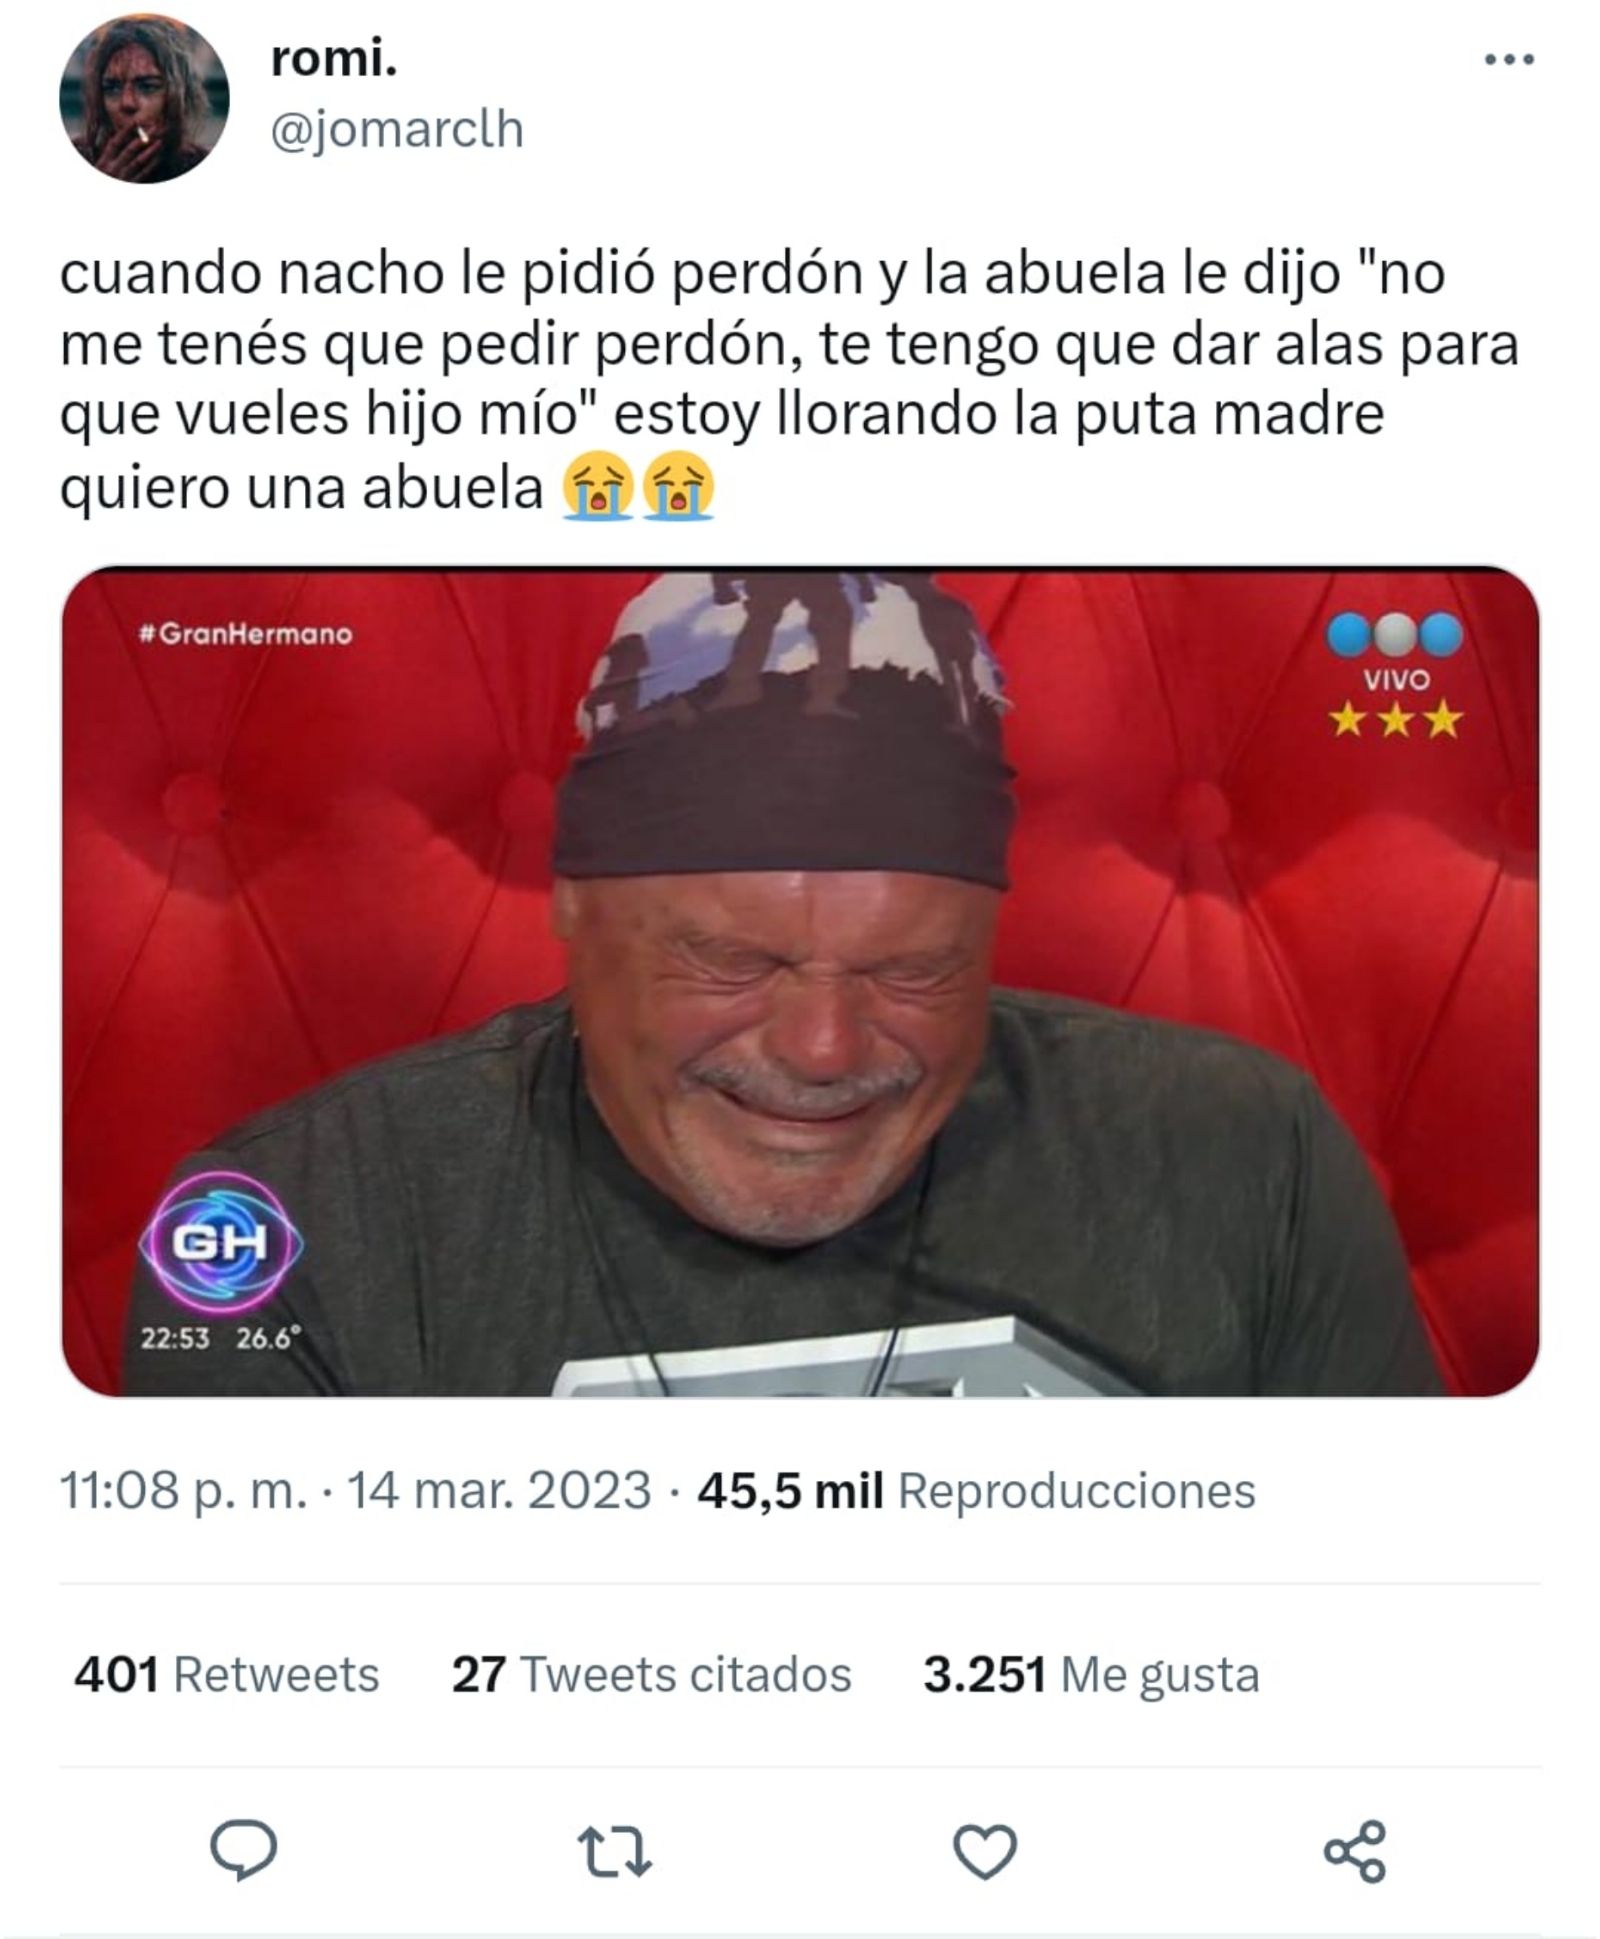This screenshot has height=1939, width=1600.
Task: Open the three-dot more options menu
Action: [x=1508, y=60]
